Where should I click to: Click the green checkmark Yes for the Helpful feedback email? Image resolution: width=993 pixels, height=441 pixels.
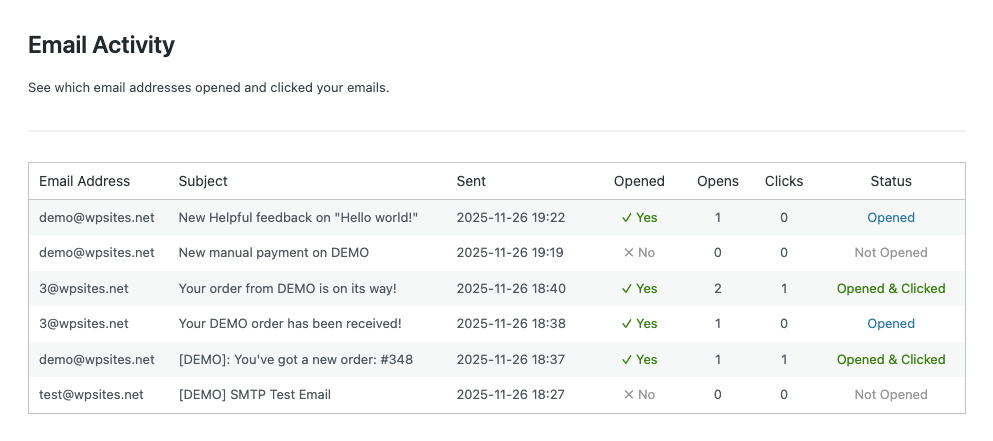click(639, 217)
